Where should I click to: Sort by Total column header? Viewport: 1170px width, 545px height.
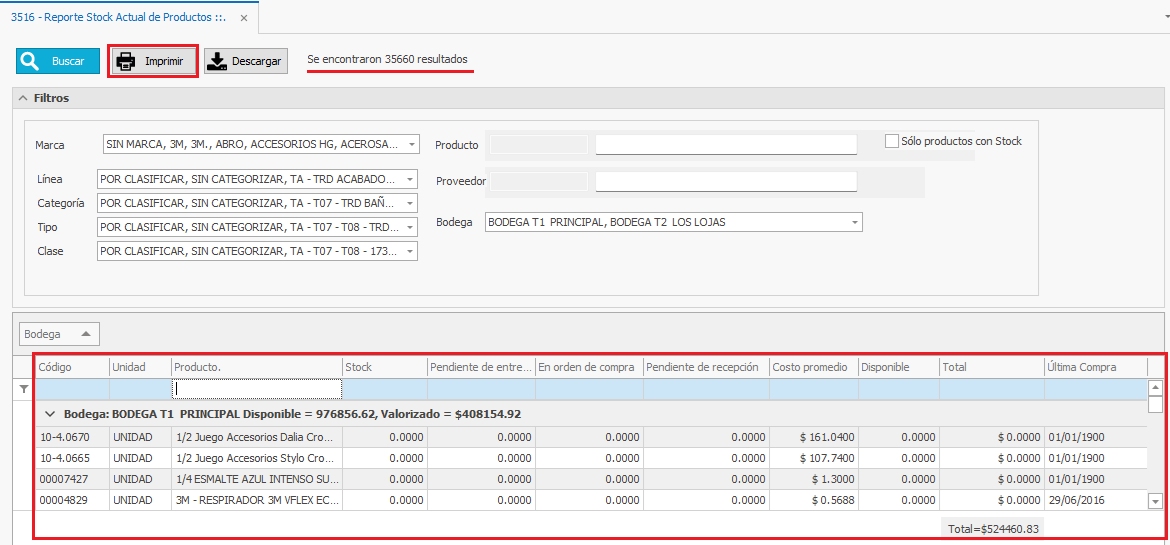tap(992, 367)
